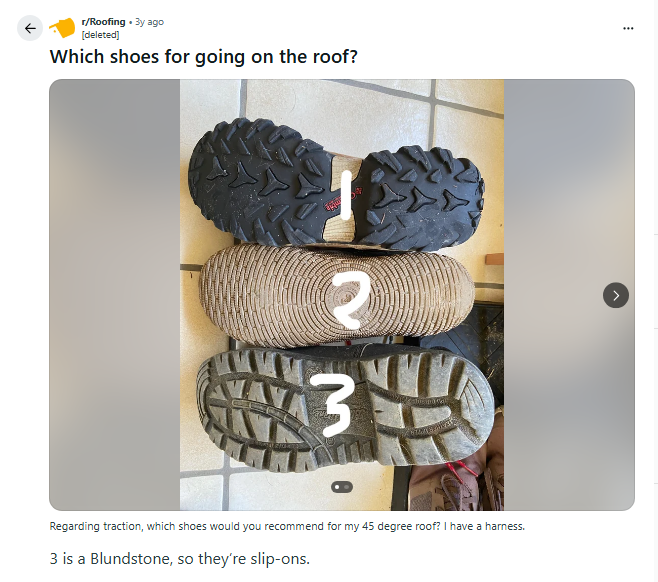Screen dimensions: 658x582
Task: Click the back arrow button
Action: coord(30,28)
